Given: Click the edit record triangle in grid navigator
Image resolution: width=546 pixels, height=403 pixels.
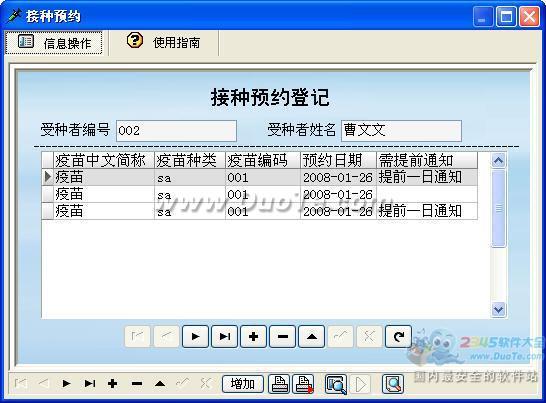Looking at the screenshot, I should (x=312, y=336).
